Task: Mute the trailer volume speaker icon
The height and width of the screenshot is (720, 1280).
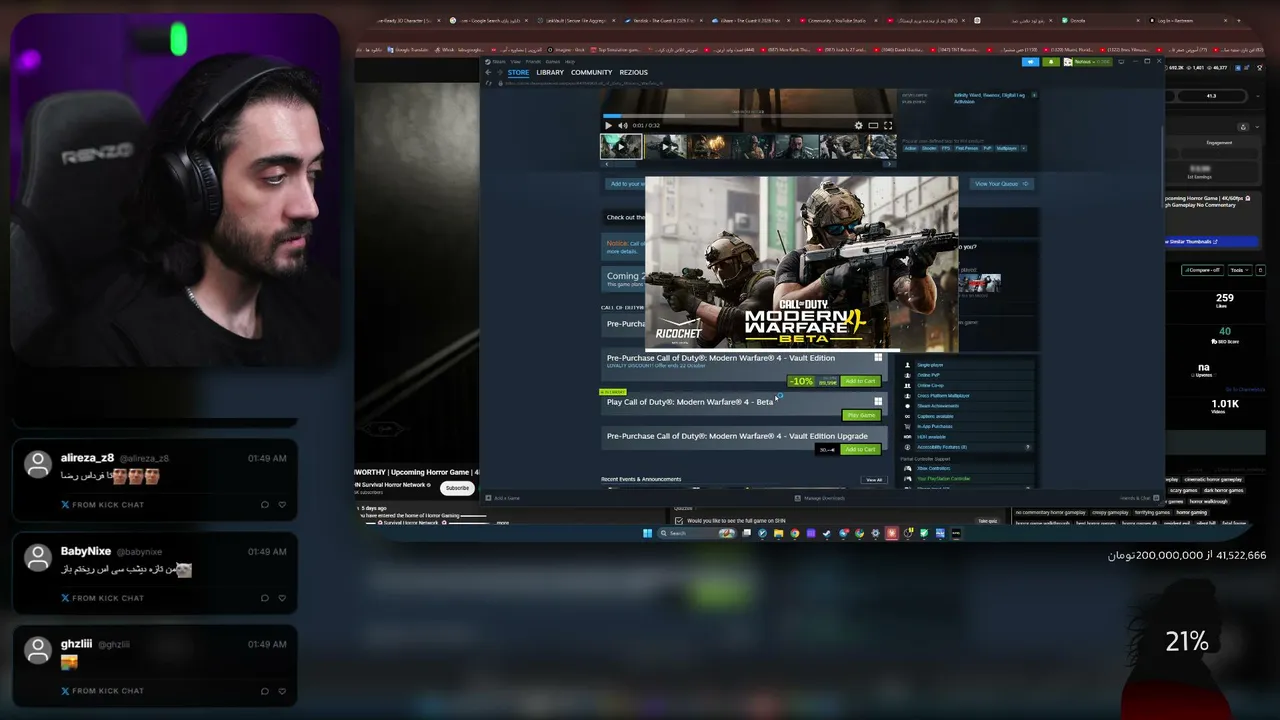Action: pos(622,125)
